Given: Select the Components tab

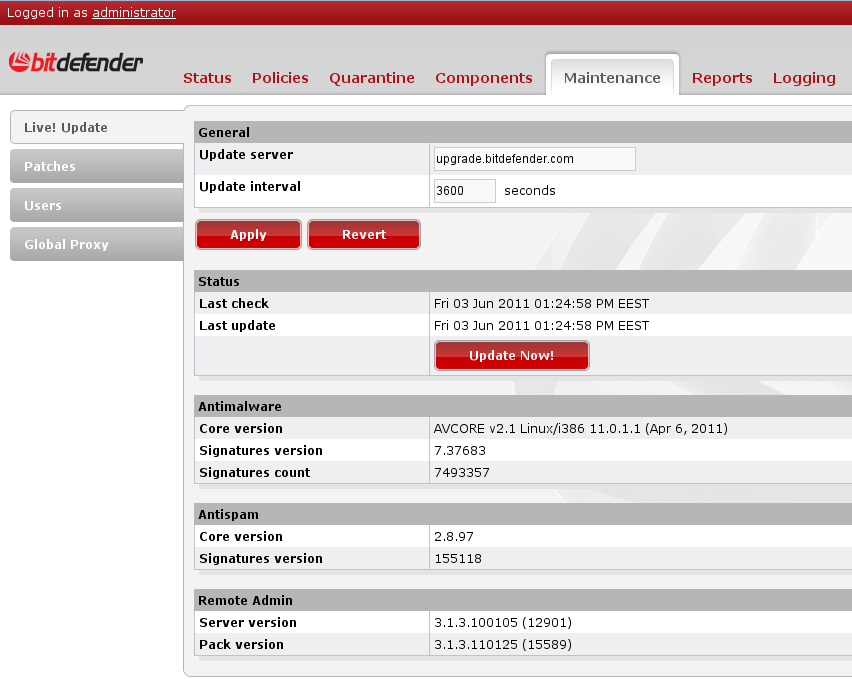Looking at the screenshot, I should (484, 78).
